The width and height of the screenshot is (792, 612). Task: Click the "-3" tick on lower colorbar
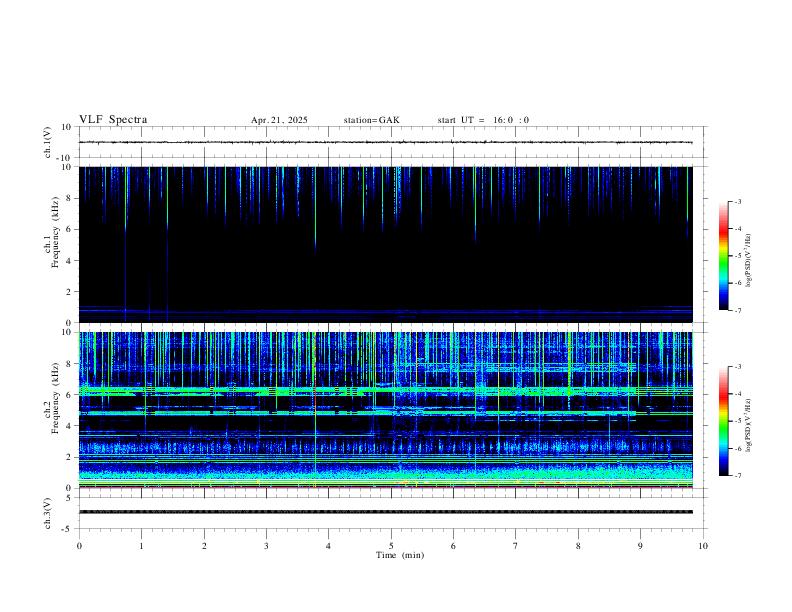[x=737, y=367]
